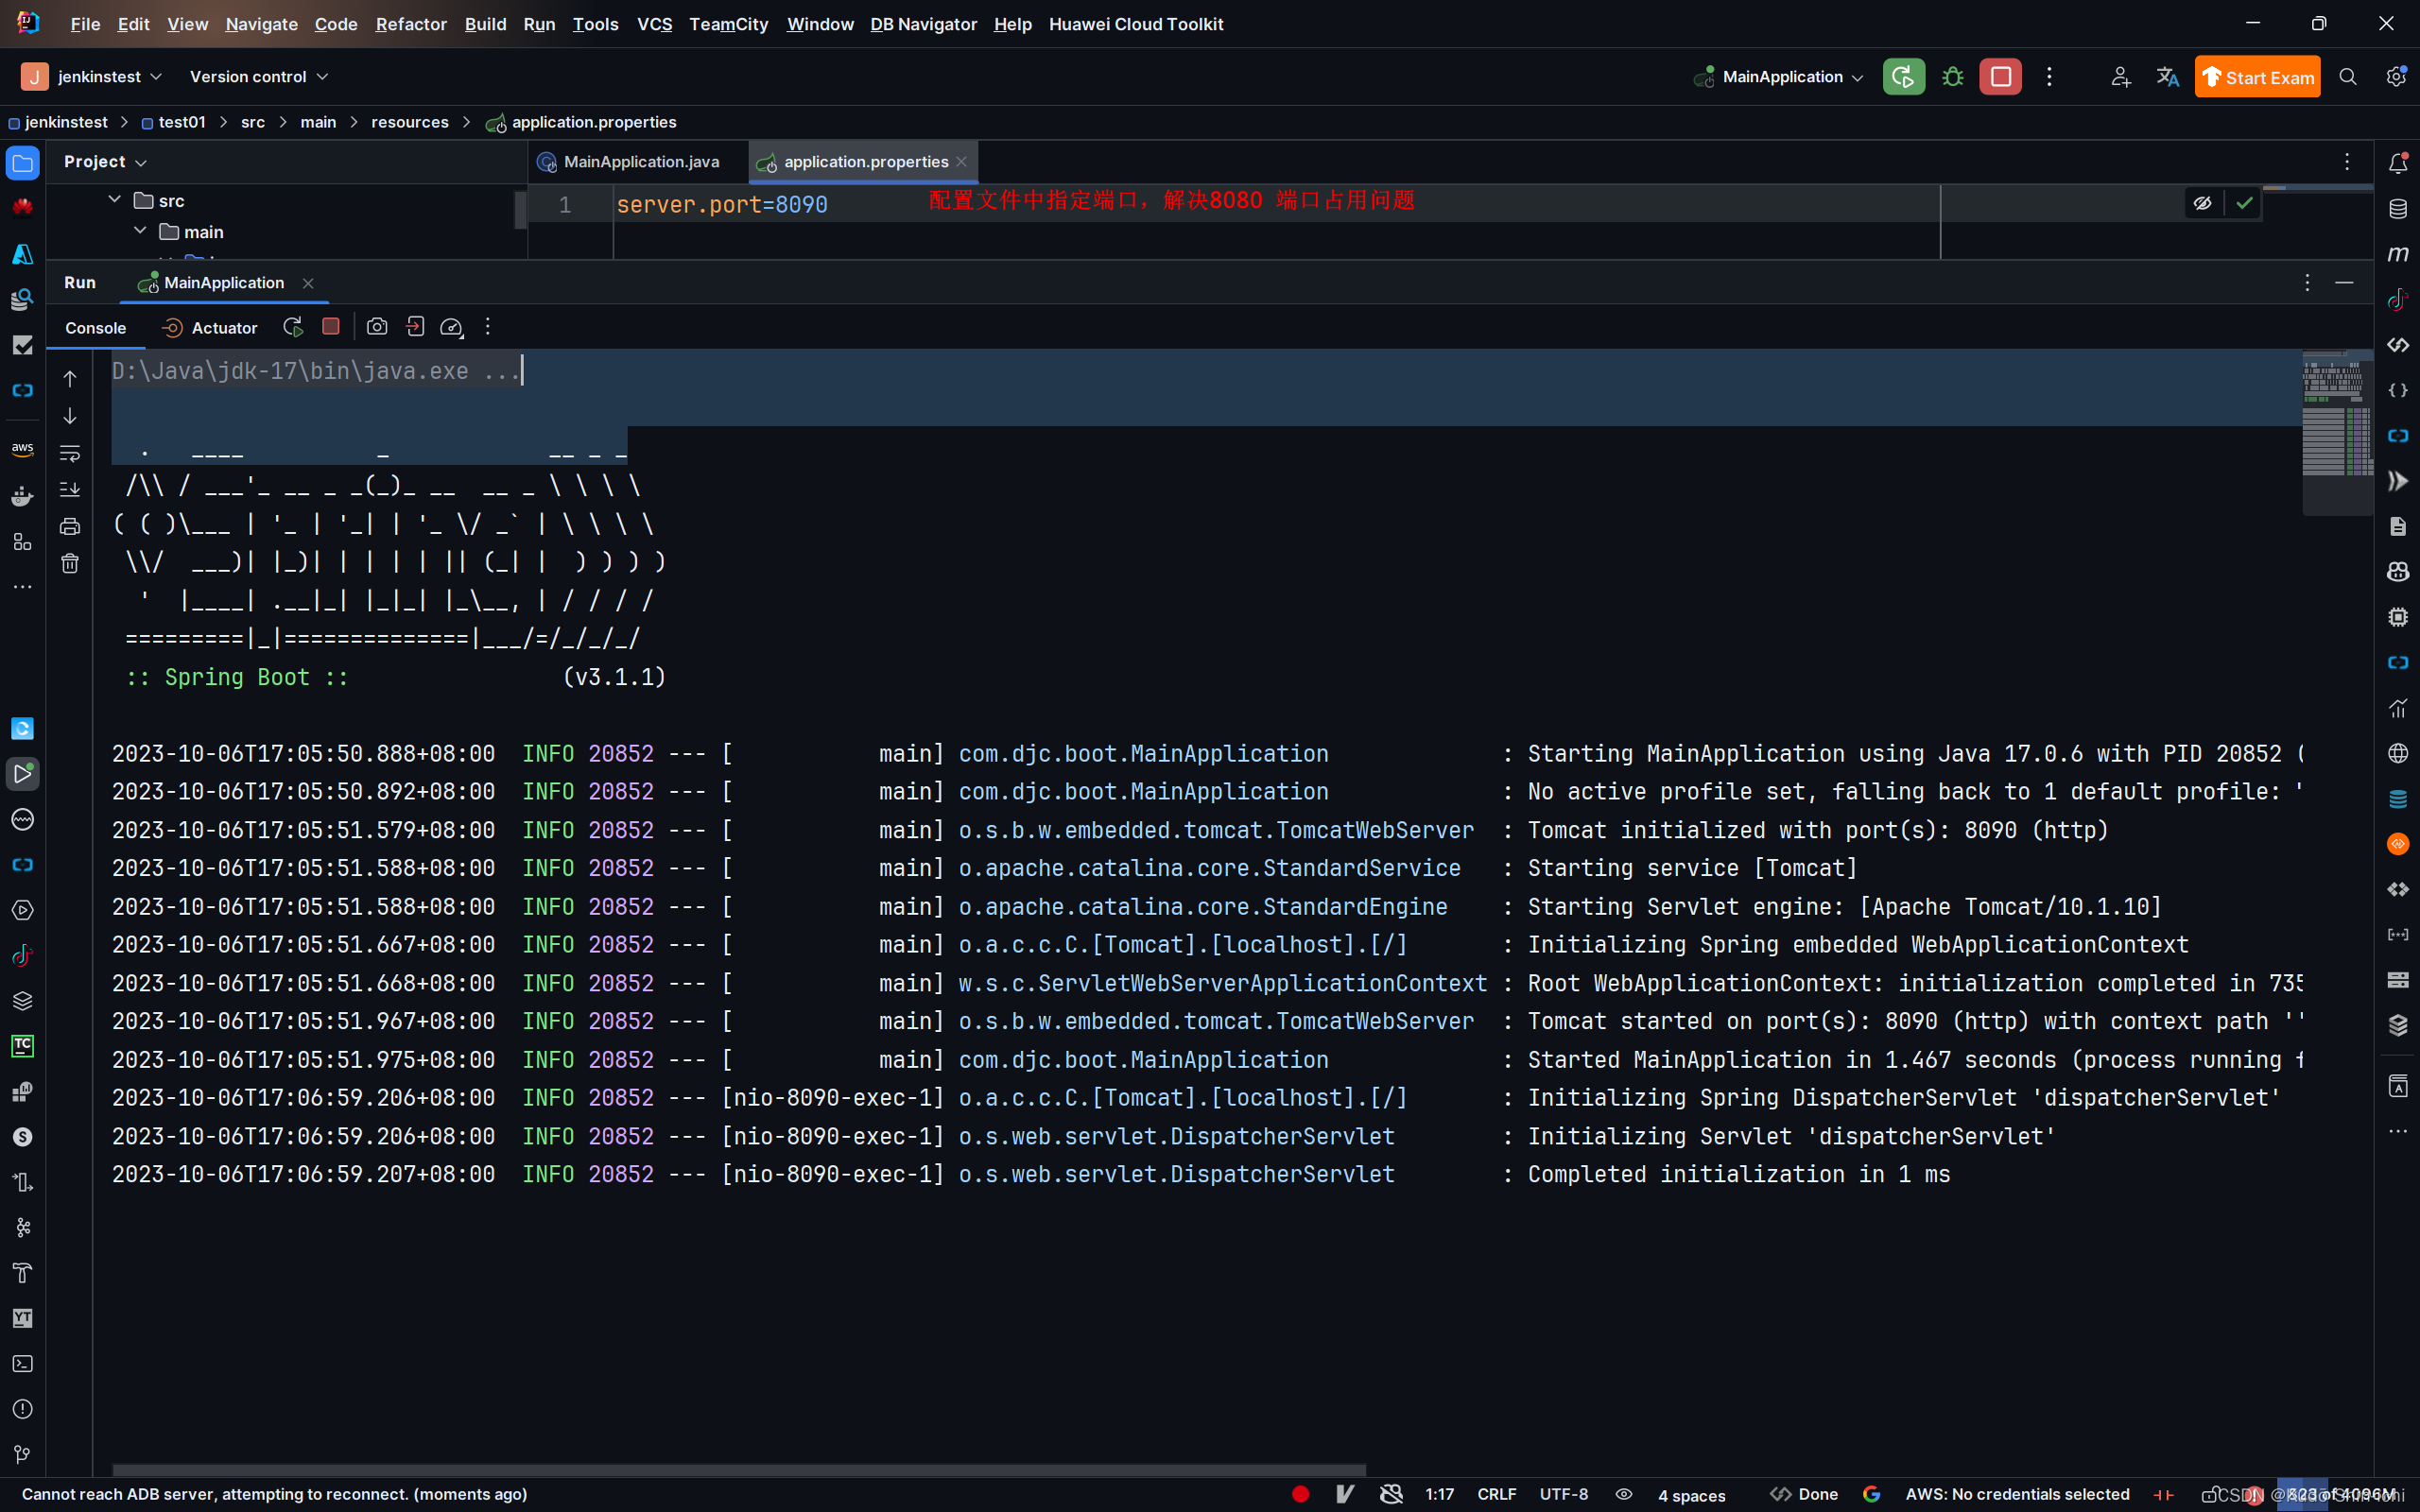2420x1512 pixels.
Task: Click the exit/restore layout console icon
Action: pyautogui.click(x=415, y=327)
